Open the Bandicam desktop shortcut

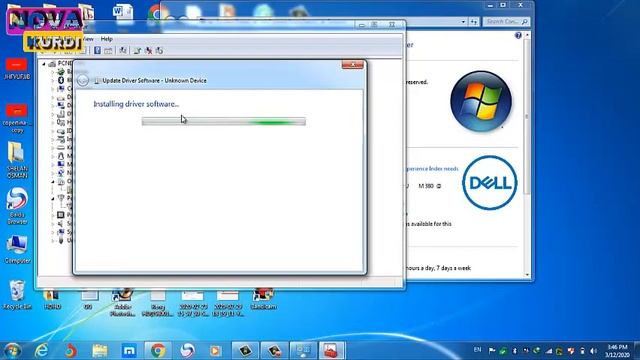coord(263,299)
